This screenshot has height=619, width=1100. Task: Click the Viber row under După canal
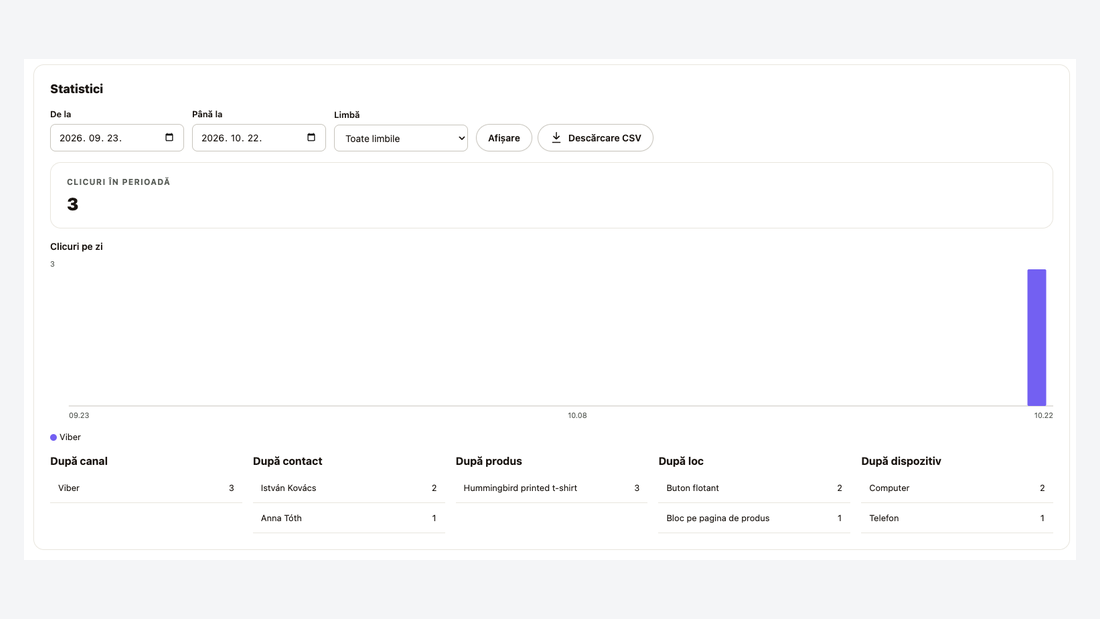coord(146,488)
